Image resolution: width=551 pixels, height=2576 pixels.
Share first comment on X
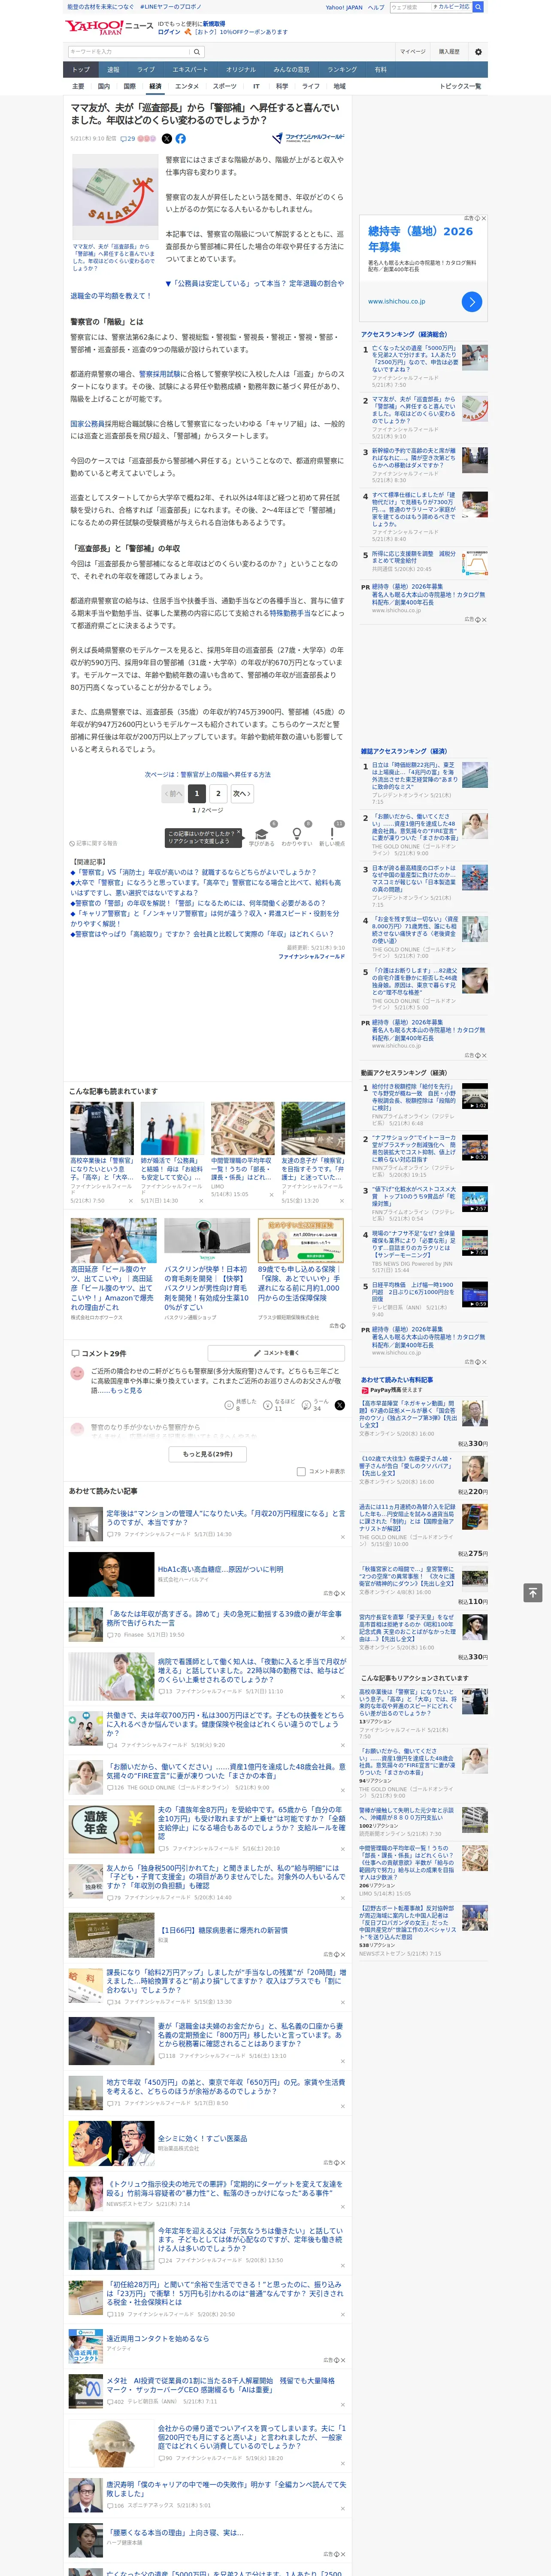[x=339, y=1405]
